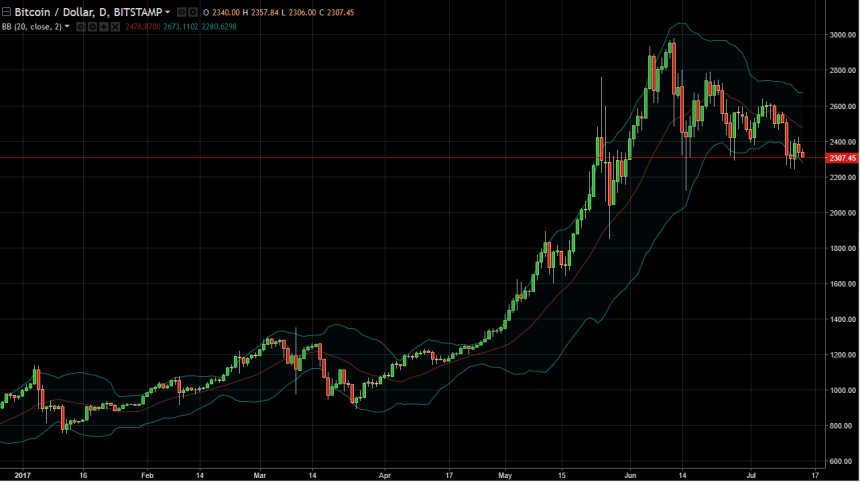Collapse the chart legend box icon

click(x=6, y=12)
